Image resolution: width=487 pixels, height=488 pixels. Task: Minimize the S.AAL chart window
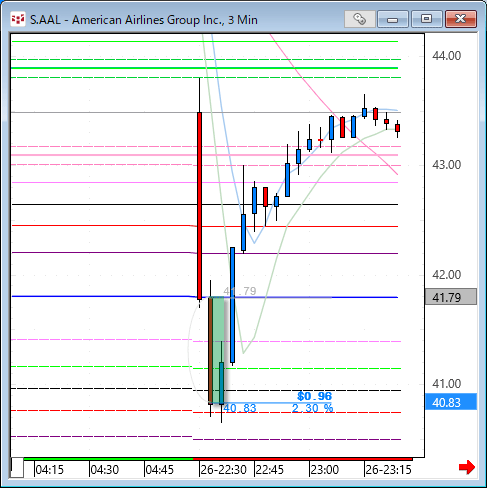[393, 19]
